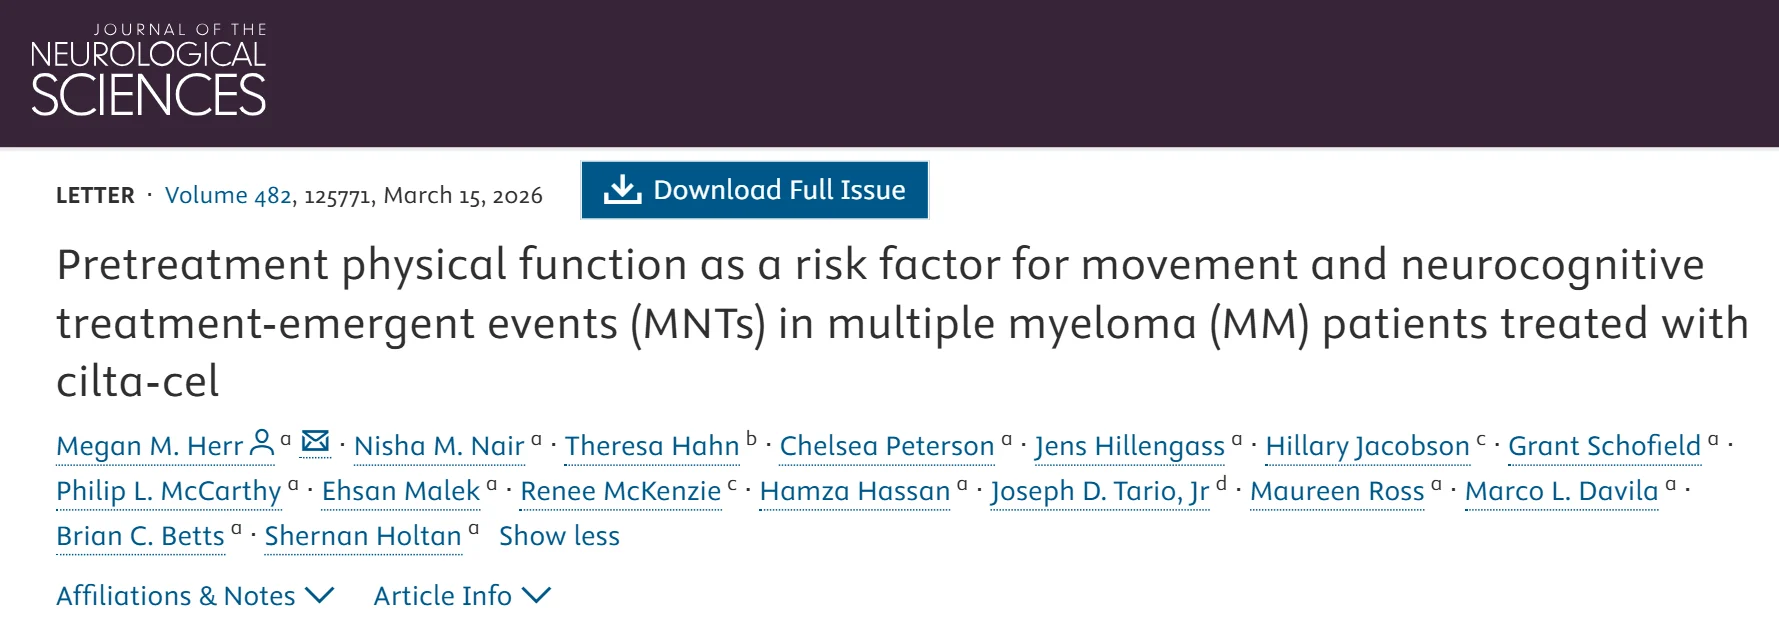
Task: Click the Download Full Issue button
Action: pyautogui.click(x=754, y=189)
